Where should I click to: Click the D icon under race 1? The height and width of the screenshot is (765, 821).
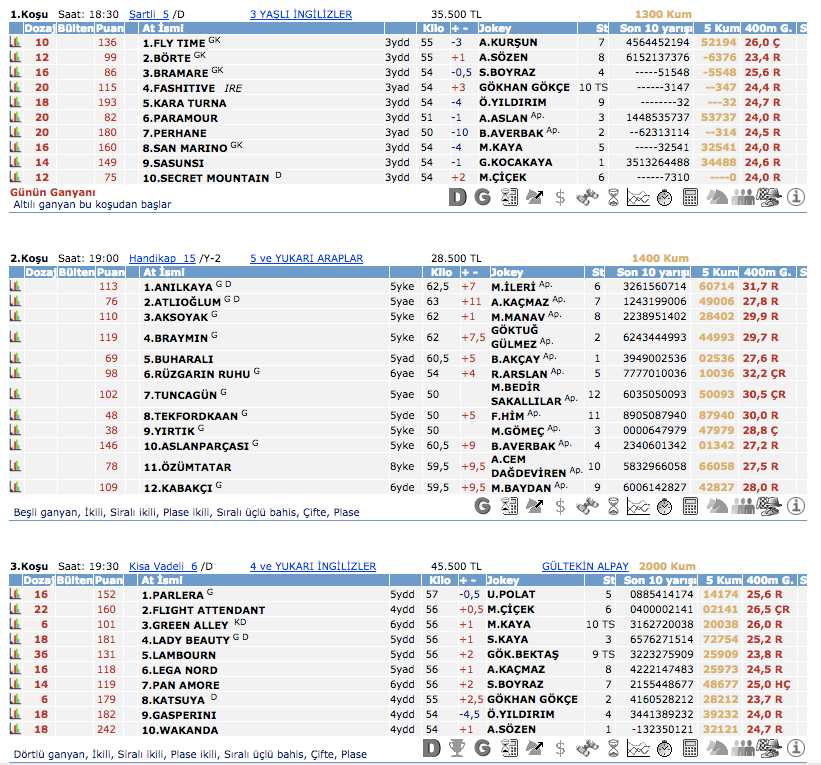[458, 197]
